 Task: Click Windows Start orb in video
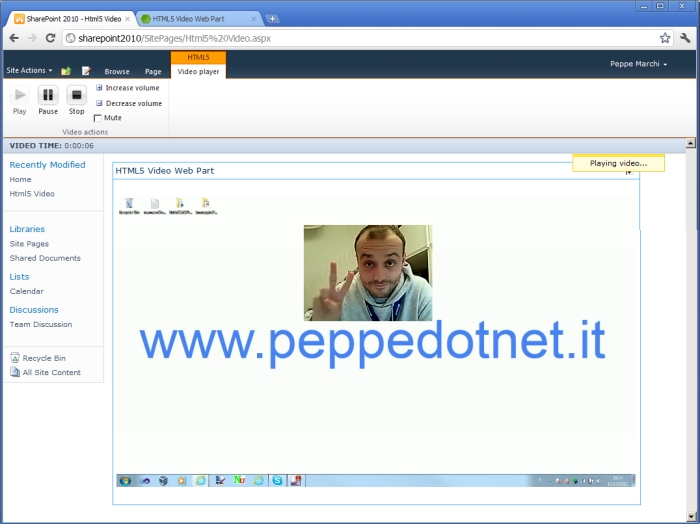tap(125, 481)
